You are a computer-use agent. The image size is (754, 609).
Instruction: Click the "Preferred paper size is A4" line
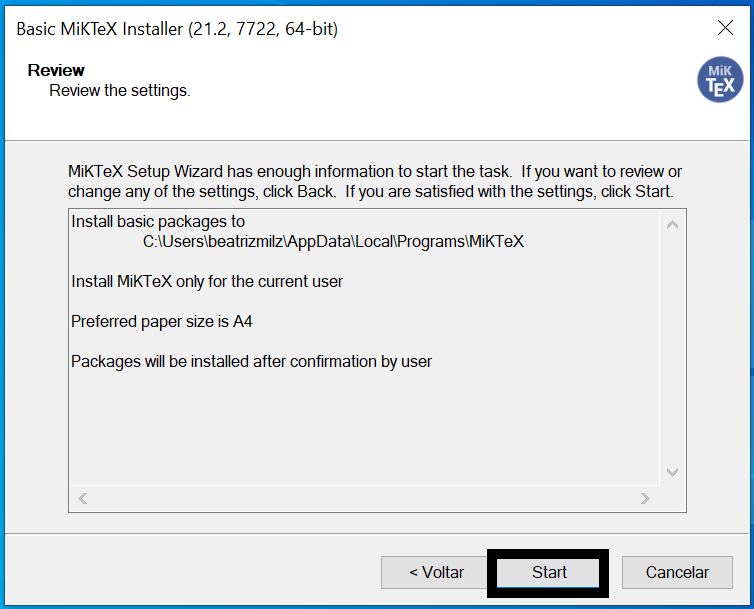click(169, 321)
